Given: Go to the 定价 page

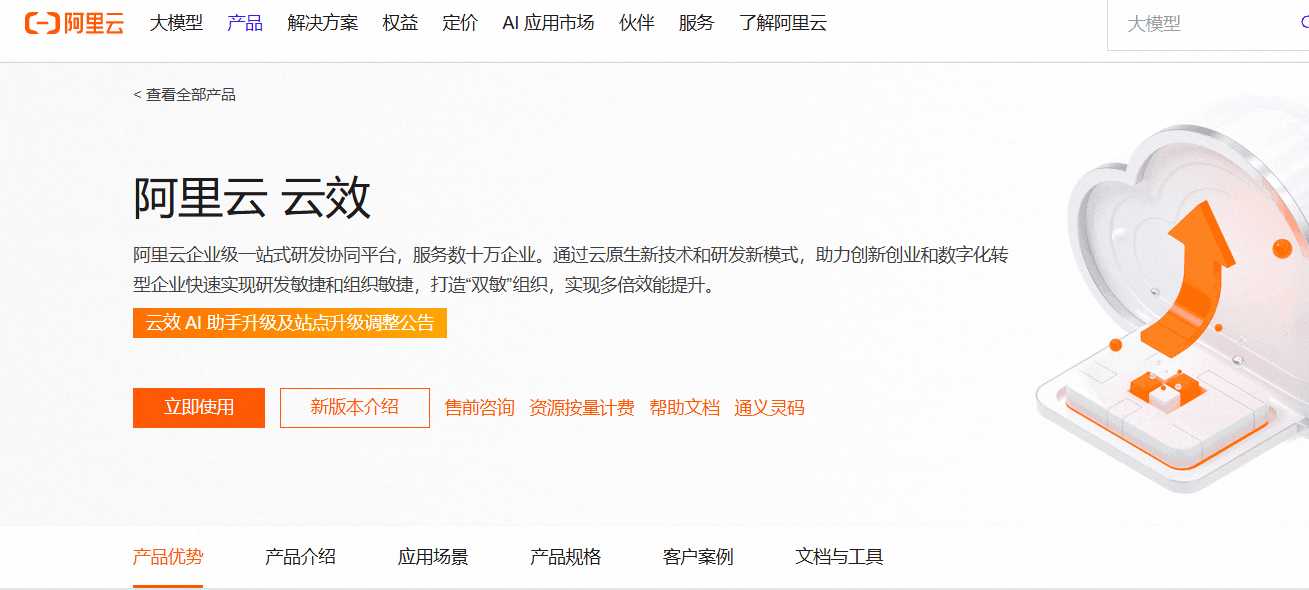Looking at the screenshot, I should [460, 23].
